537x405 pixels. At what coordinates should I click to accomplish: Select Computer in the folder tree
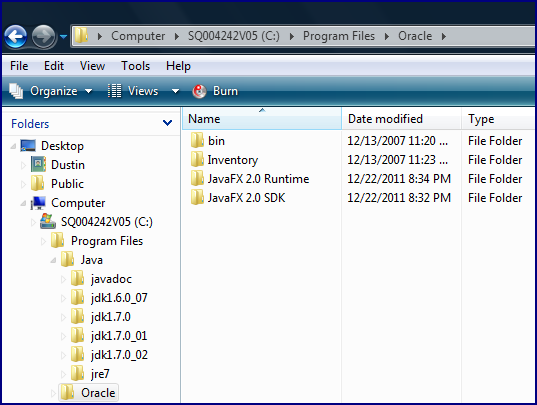[x=78, y=203]
